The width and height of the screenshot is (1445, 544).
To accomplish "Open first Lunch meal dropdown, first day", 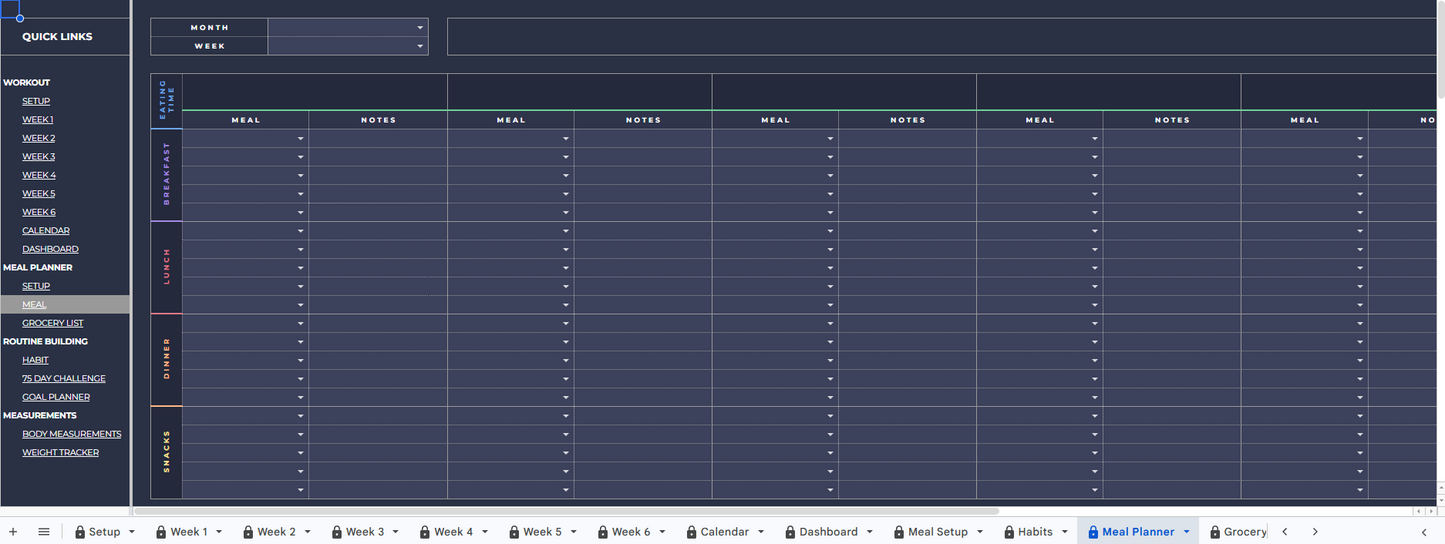I will (x=300, y=231).
